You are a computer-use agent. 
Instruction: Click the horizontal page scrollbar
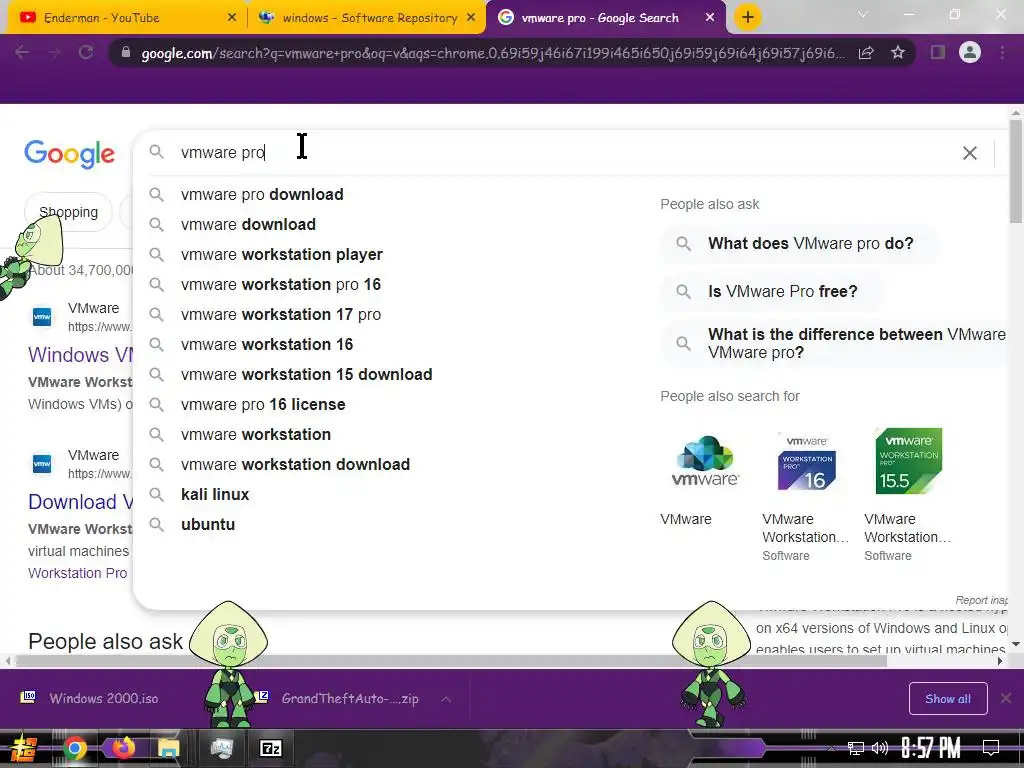pyautogui.click(x=451, y=661)
